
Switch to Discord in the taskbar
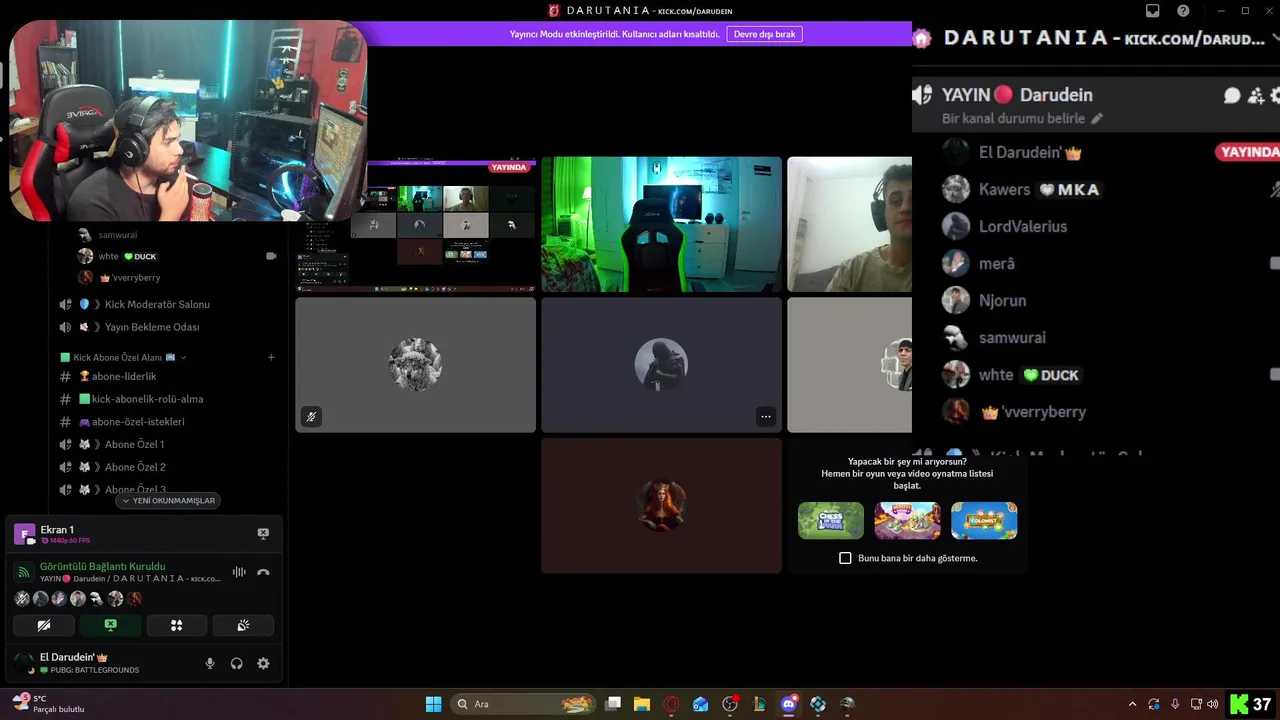(788, 704)
